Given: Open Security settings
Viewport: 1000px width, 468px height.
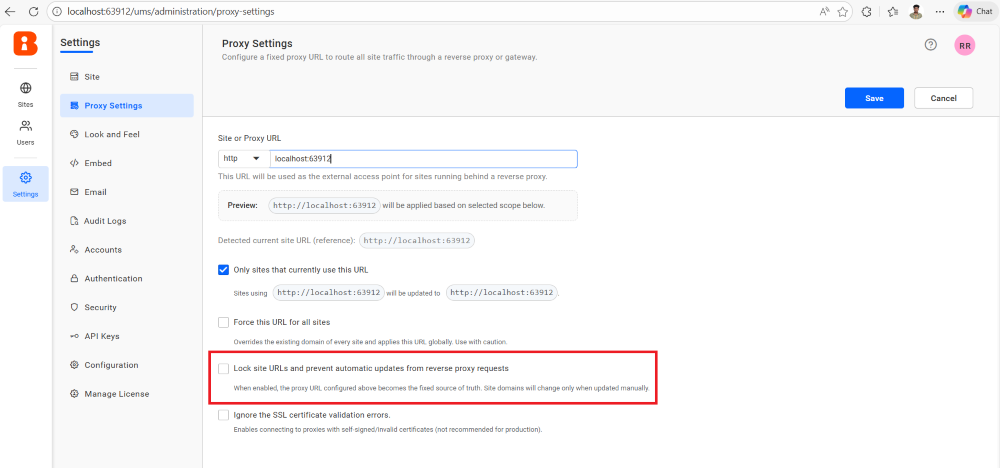Looking at the screenshot, I should pyautogui.click(x=126, y=307).
